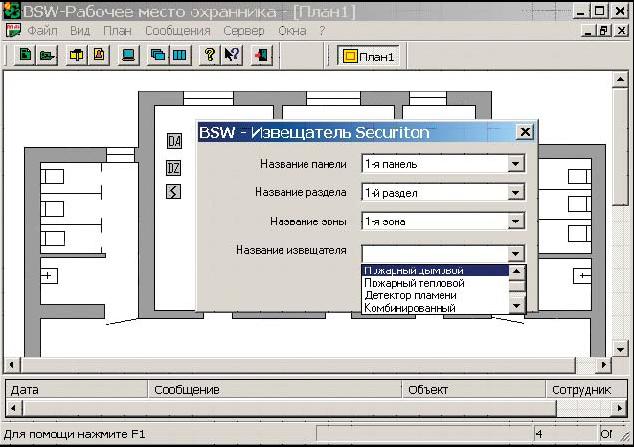Expand the Название зоны dropdown

pos(515,221)
